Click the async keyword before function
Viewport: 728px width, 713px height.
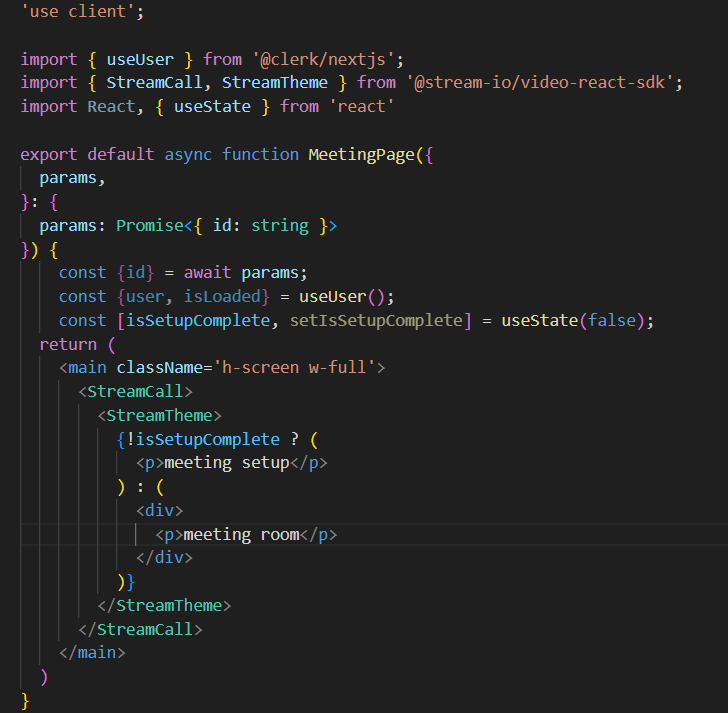pos(184,154)
